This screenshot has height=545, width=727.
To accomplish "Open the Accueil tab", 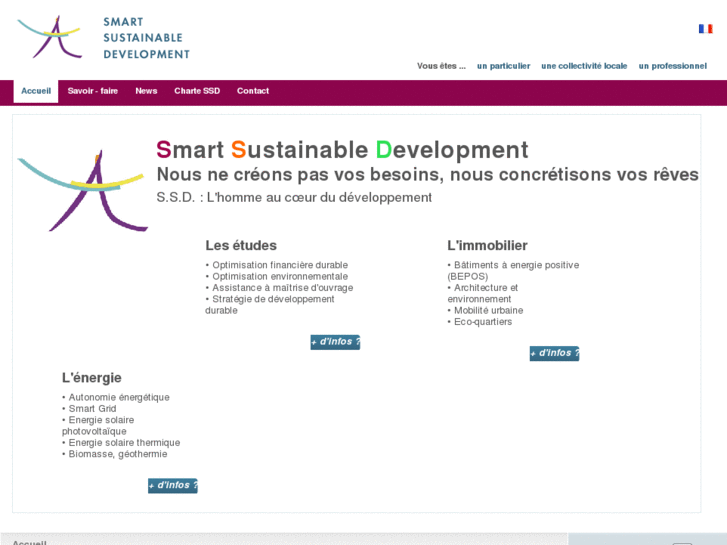I will tap(36, 91).
